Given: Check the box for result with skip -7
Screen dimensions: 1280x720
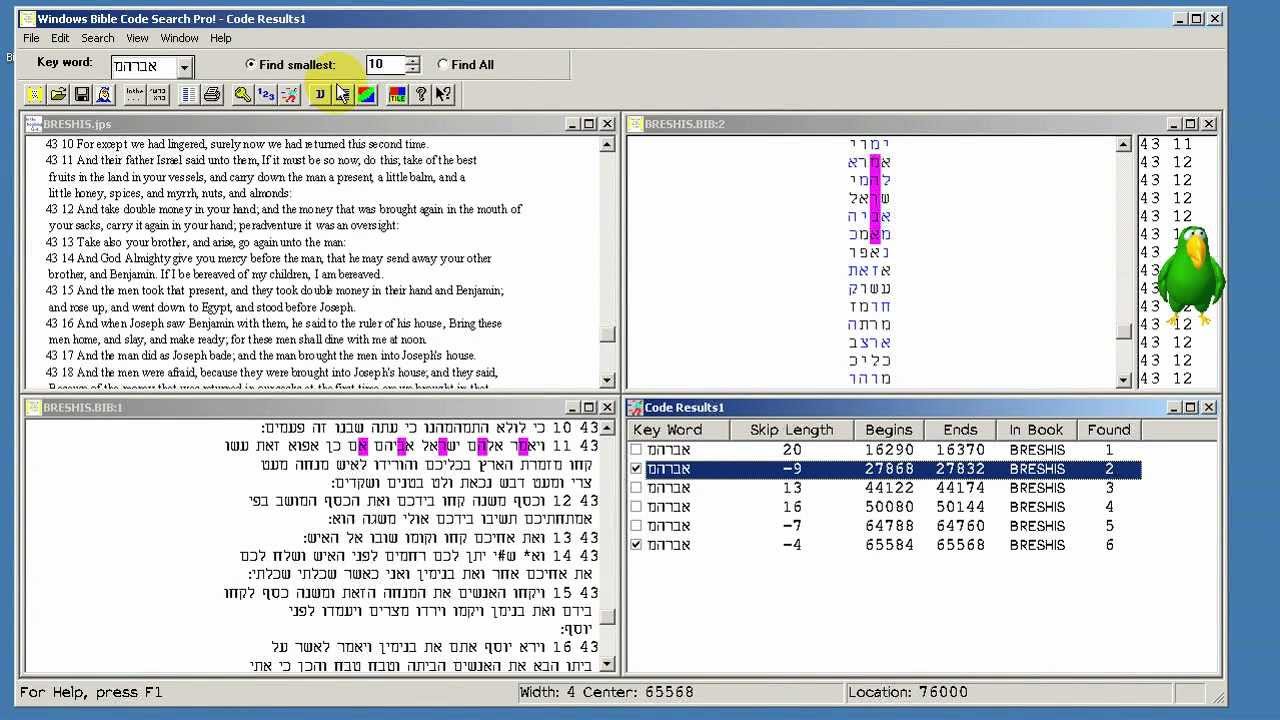Looking at the screenshot, I should [636, 526].
